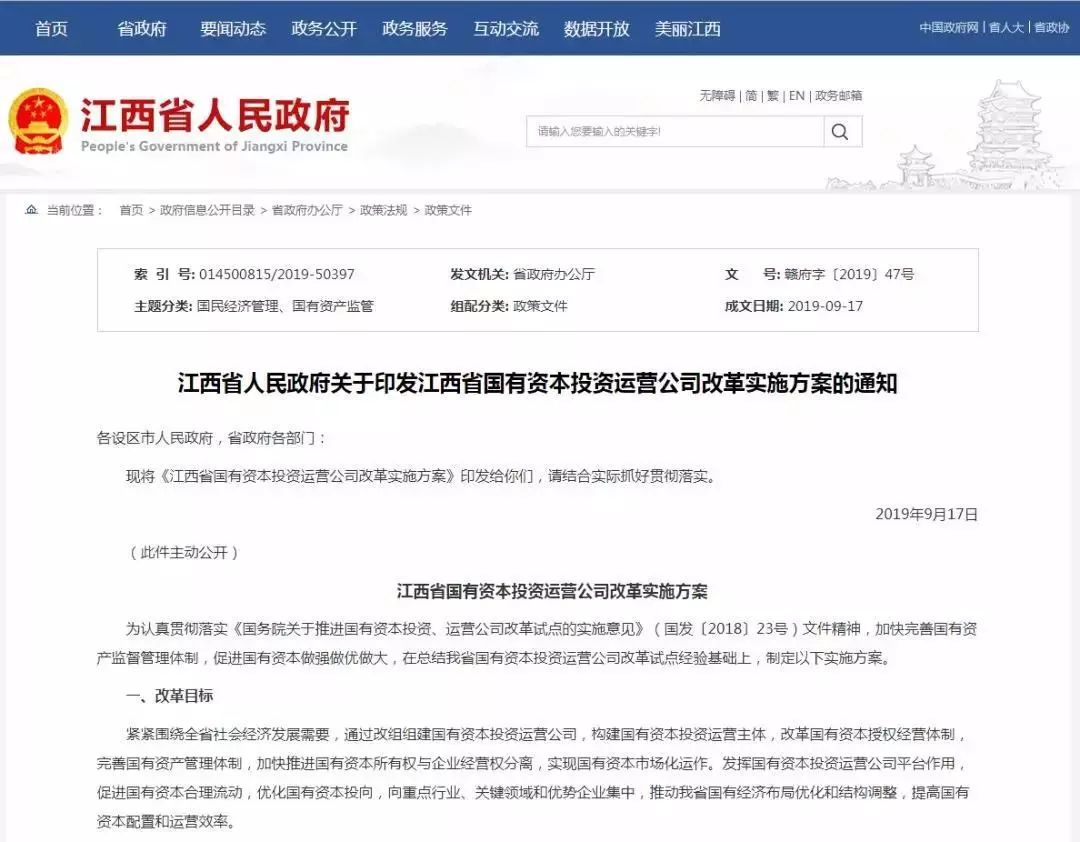The width and height of the screenshot is (1080, 842).
Task: Select the 成文日期 value 2019-09-17
Action: click(x=825, y=306)
